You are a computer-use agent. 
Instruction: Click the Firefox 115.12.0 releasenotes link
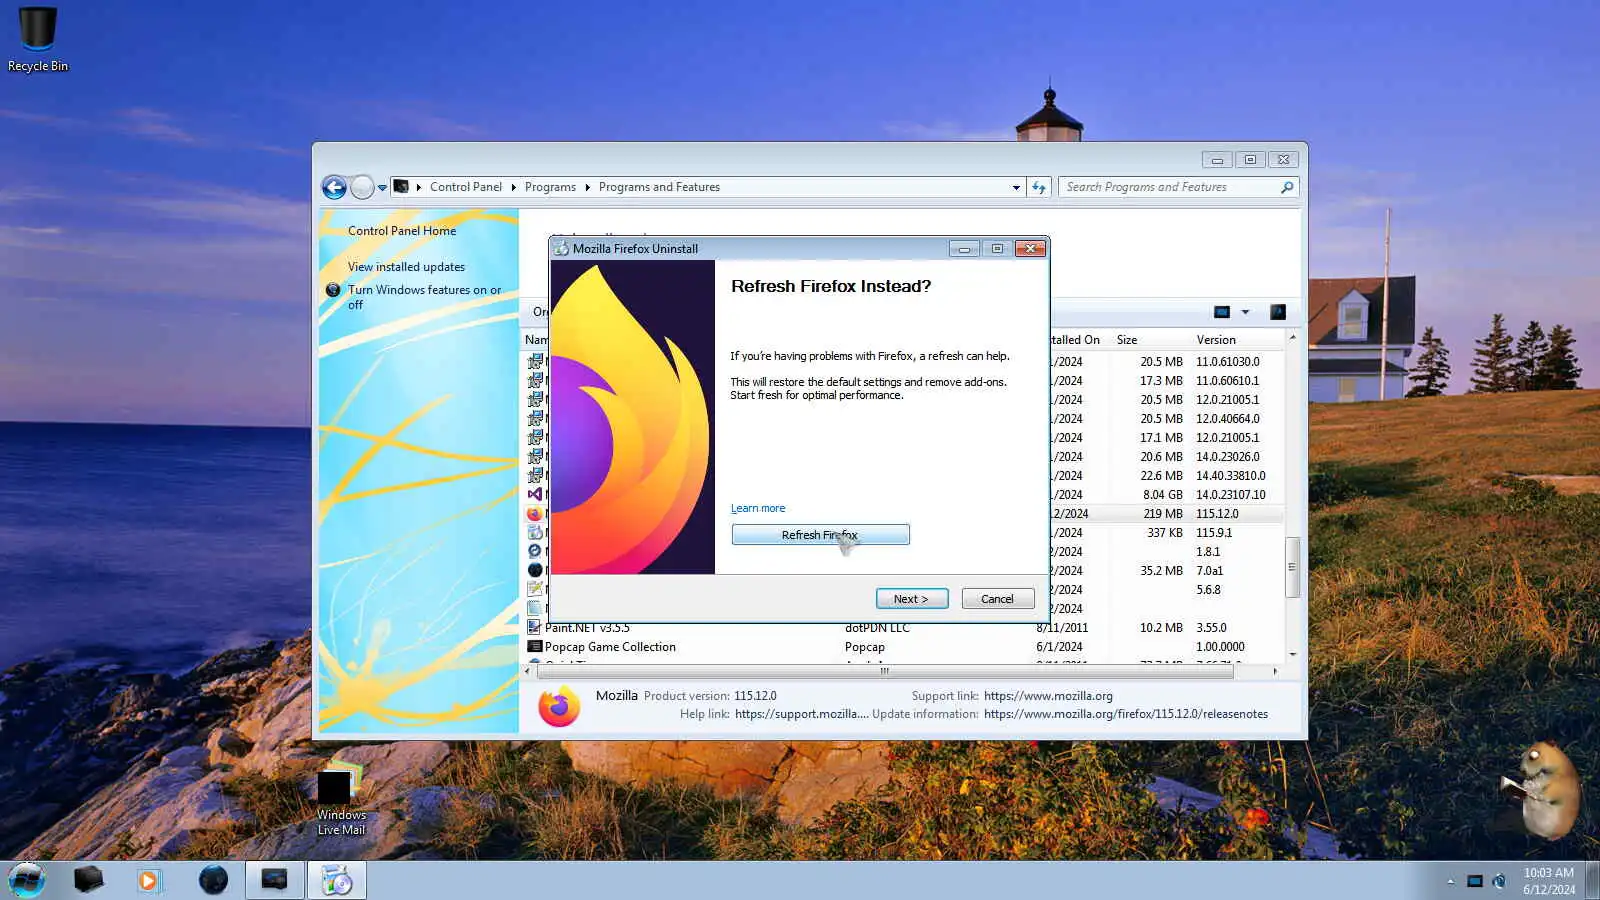point(1126,714)
